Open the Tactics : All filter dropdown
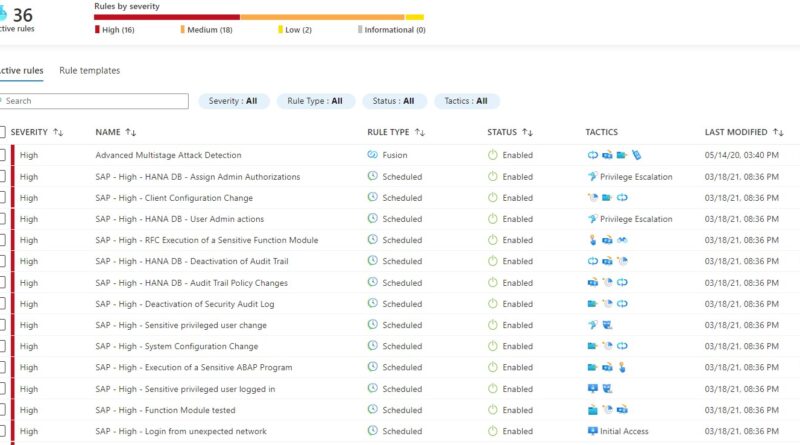 click(466, 101)
